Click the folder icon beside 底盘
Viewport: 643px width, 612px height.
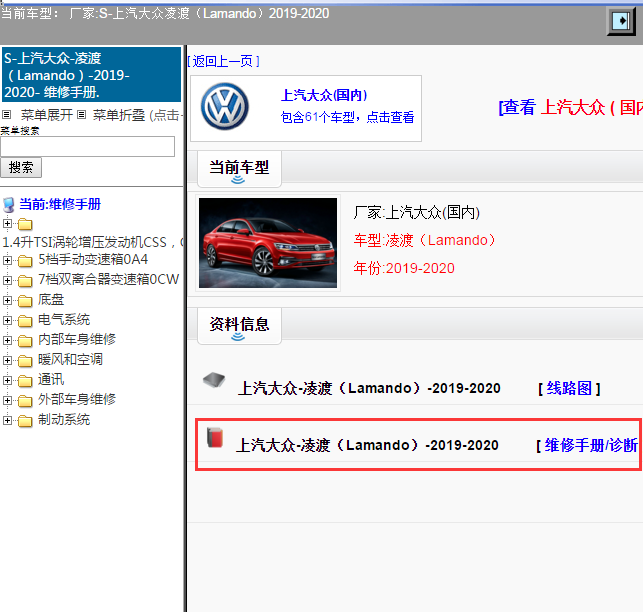pyautogui.click(x=25, y=301)
